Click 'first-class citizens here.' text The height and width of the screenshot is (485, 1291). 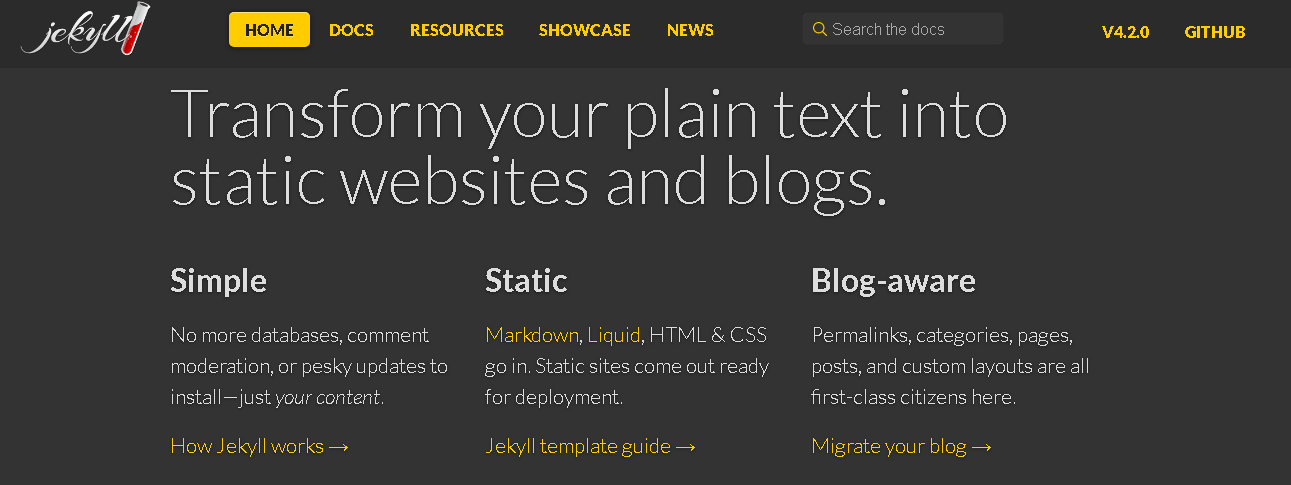coord(913,397)
